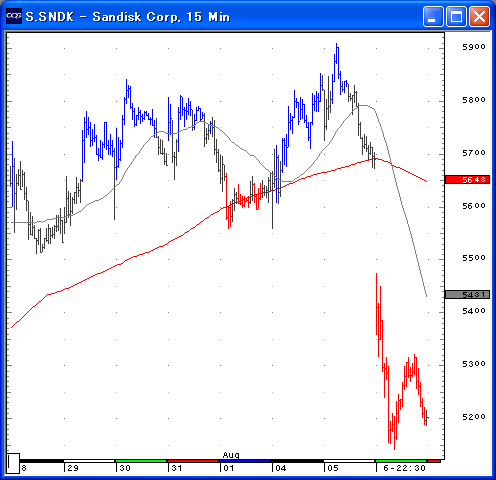
Task: Click the 5200 price scale label
Action: click(474, 417)
